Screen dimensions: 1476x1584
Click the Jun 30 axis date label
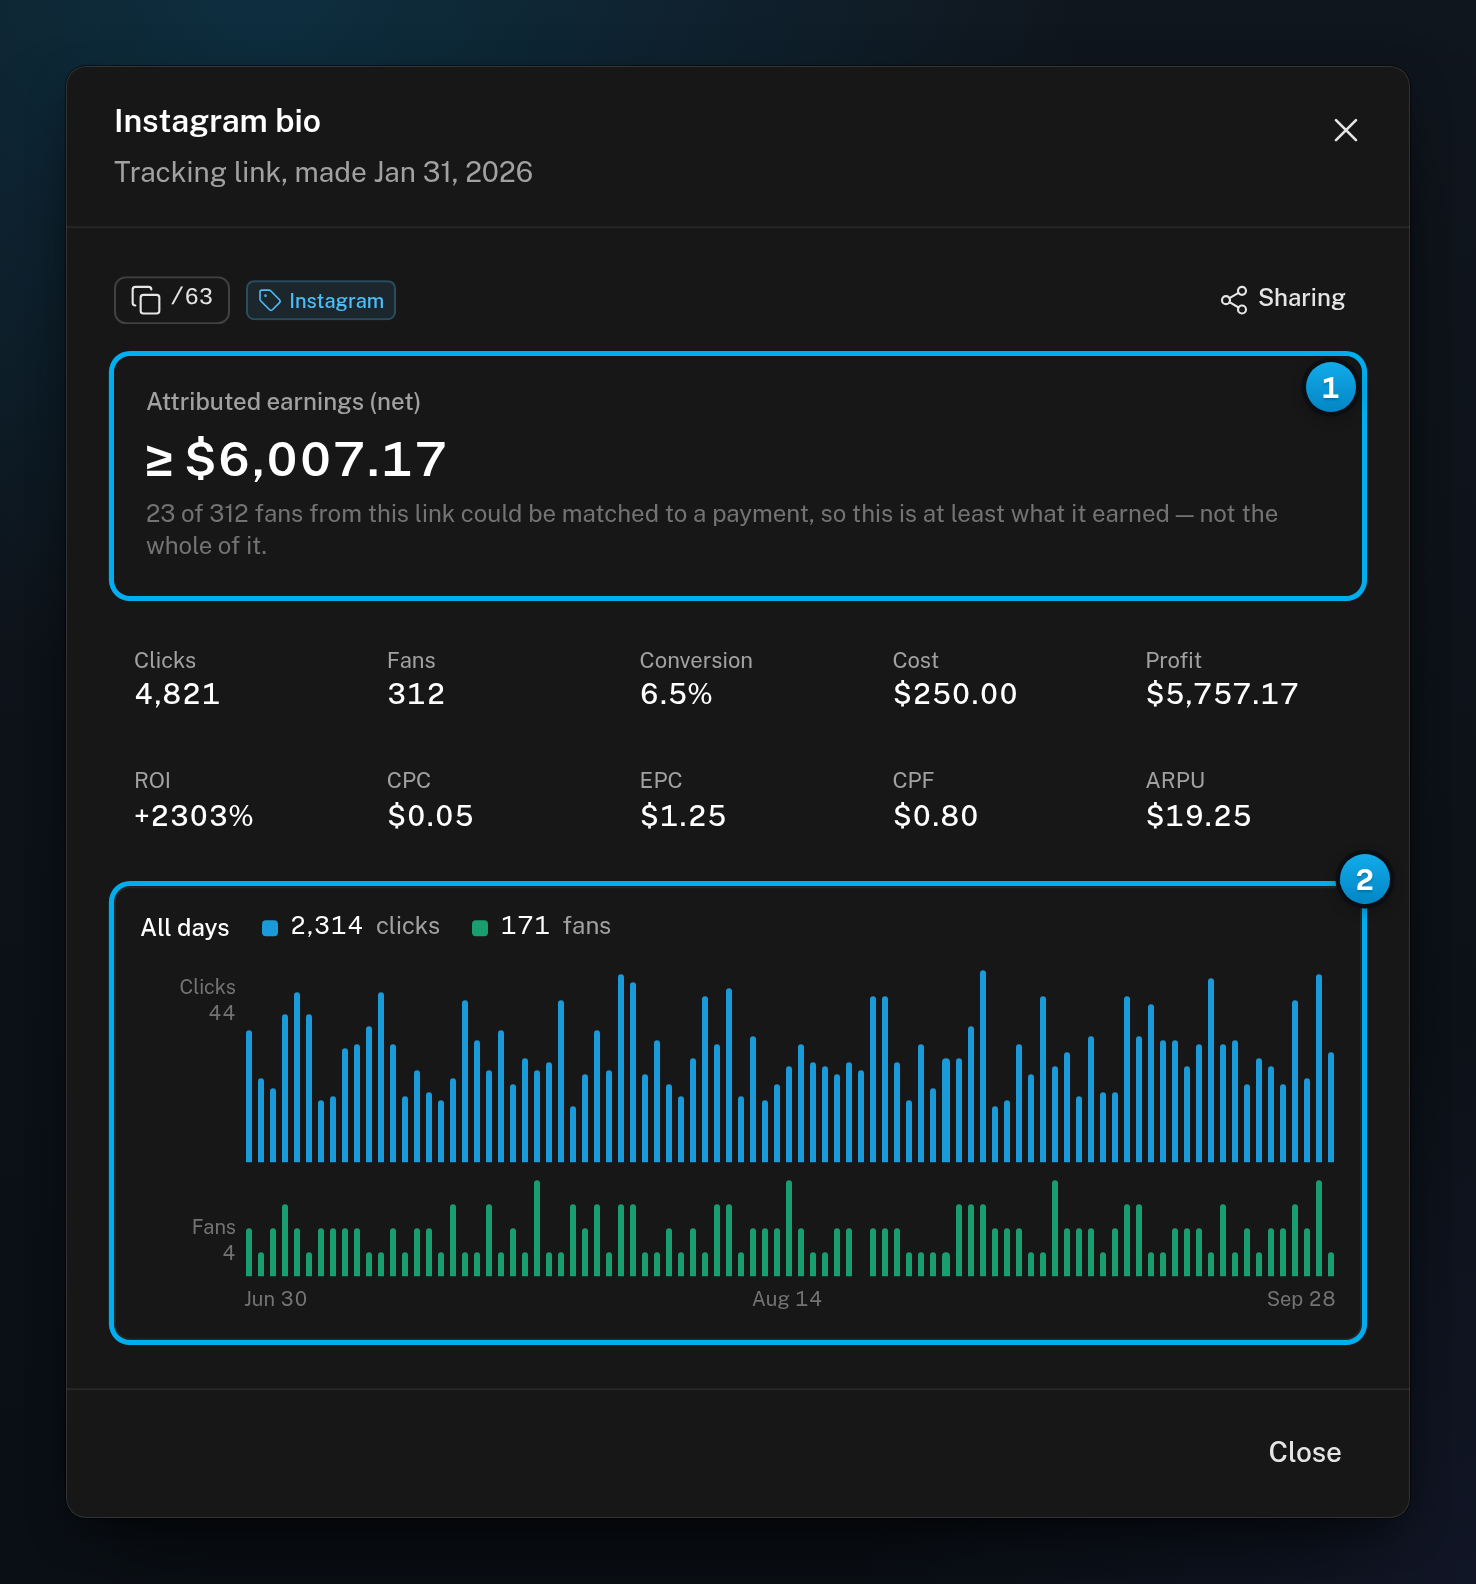276,1299
